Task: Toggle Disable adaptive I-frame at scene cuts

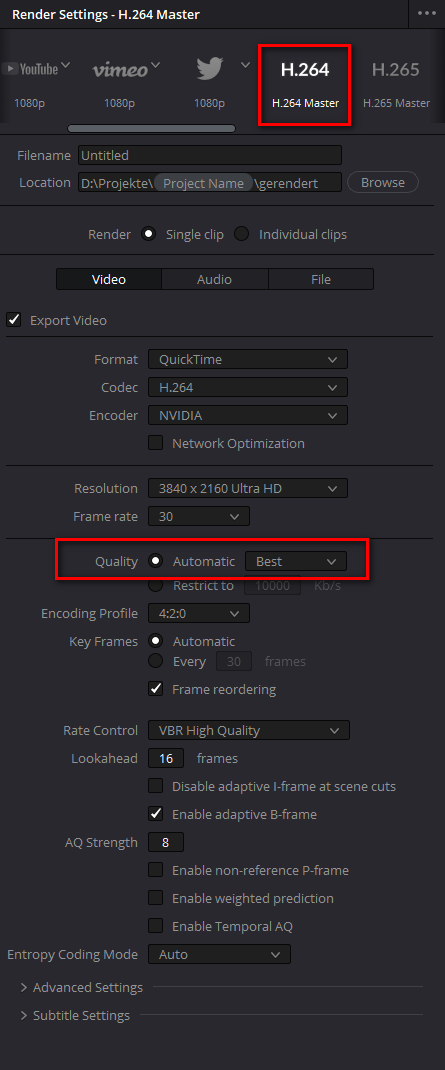Action: (x=156, y=786)
